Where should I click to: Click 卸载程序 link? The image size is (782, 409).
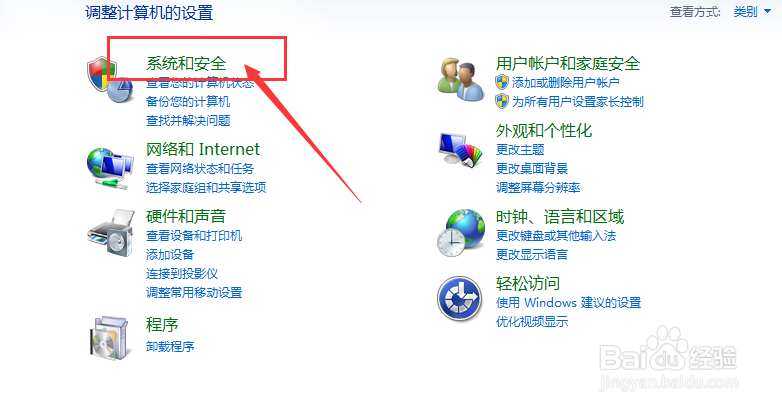point(170,346)
